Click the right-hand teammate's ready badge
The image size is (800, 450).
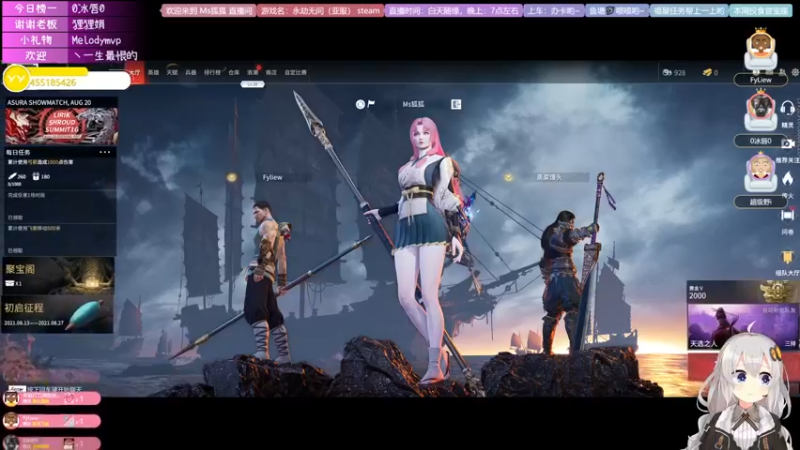(508, 177)
